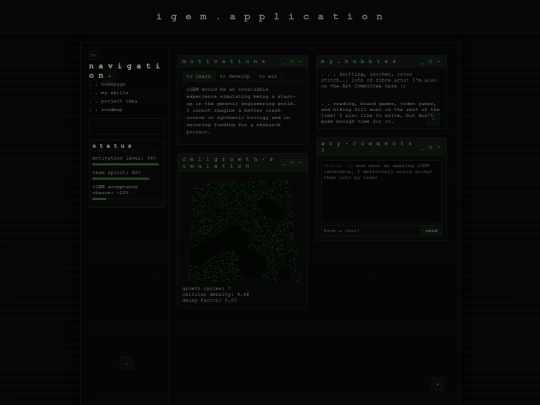Maximize the any comments window
This screenshot has height=405, width=540.
click(430, 147)
